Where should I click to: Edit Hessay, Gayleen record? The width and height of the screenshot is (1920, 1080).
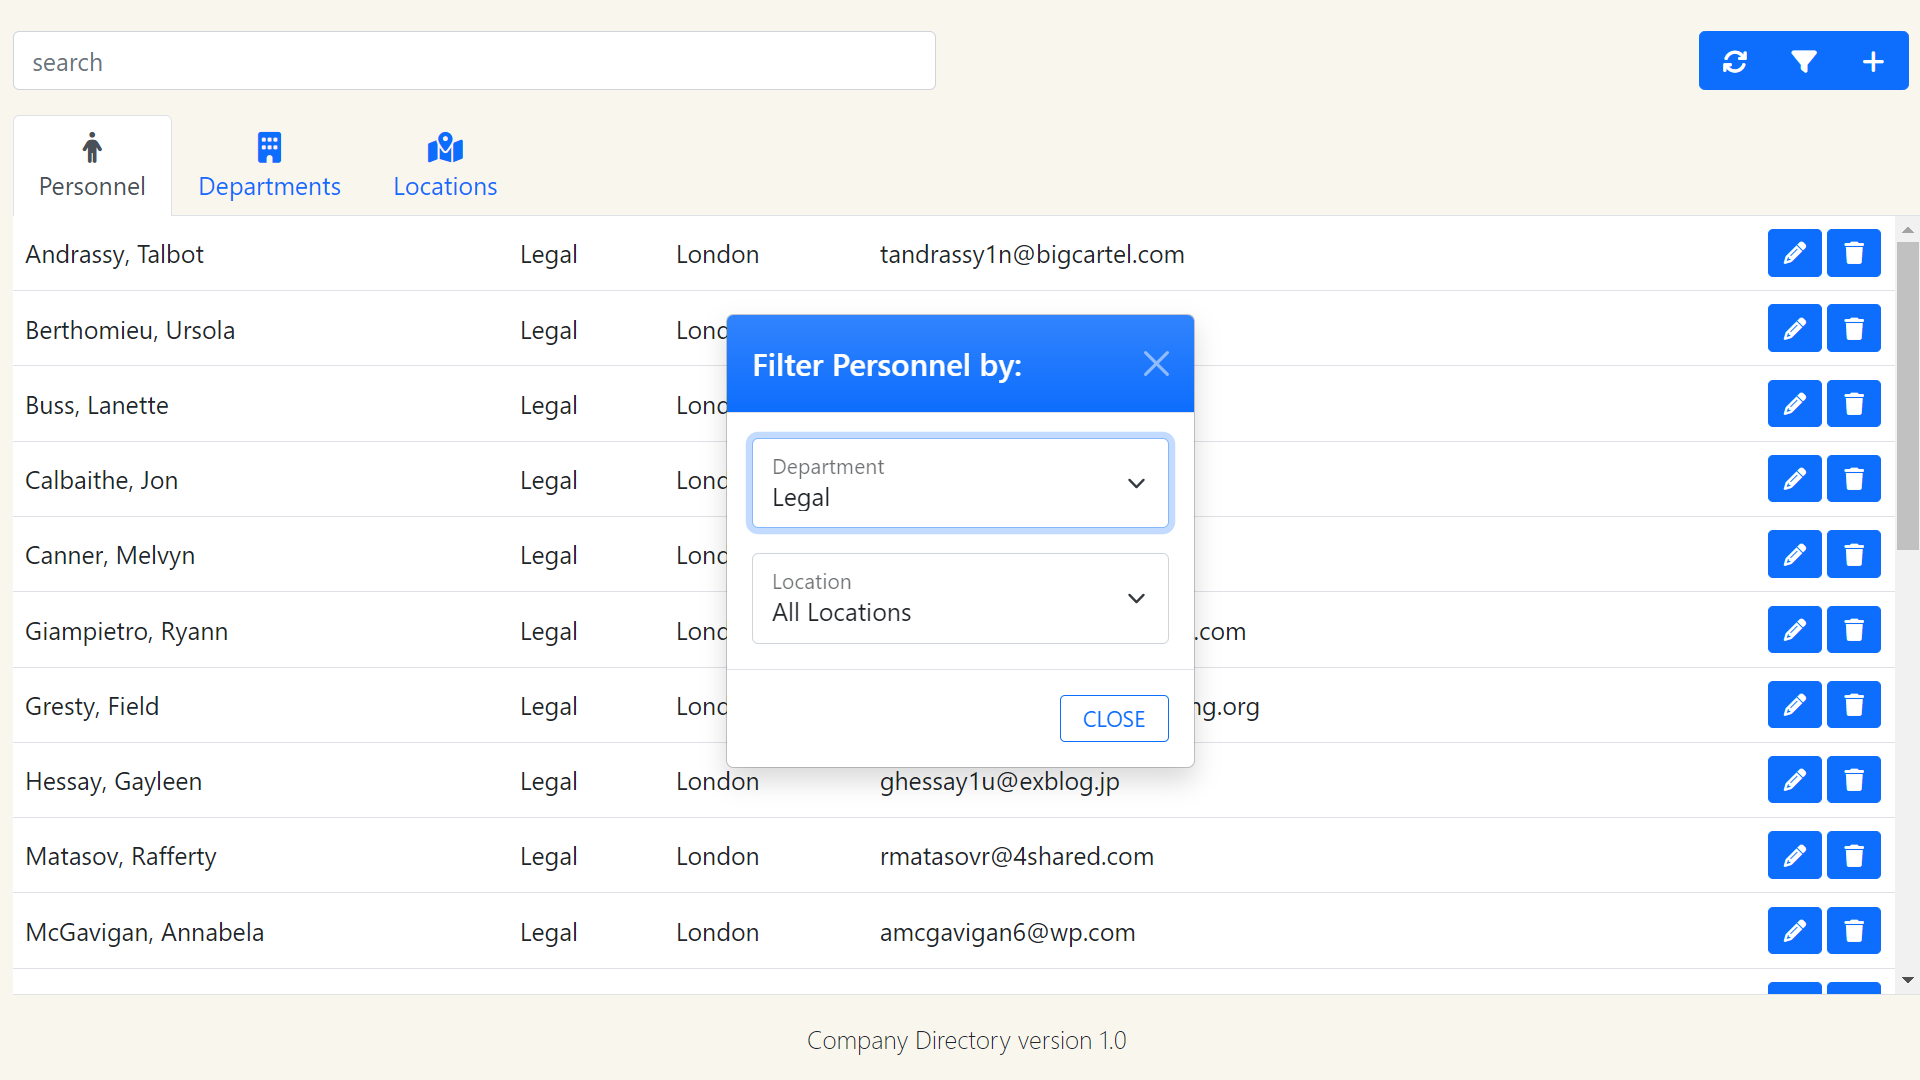point(1794,780)
